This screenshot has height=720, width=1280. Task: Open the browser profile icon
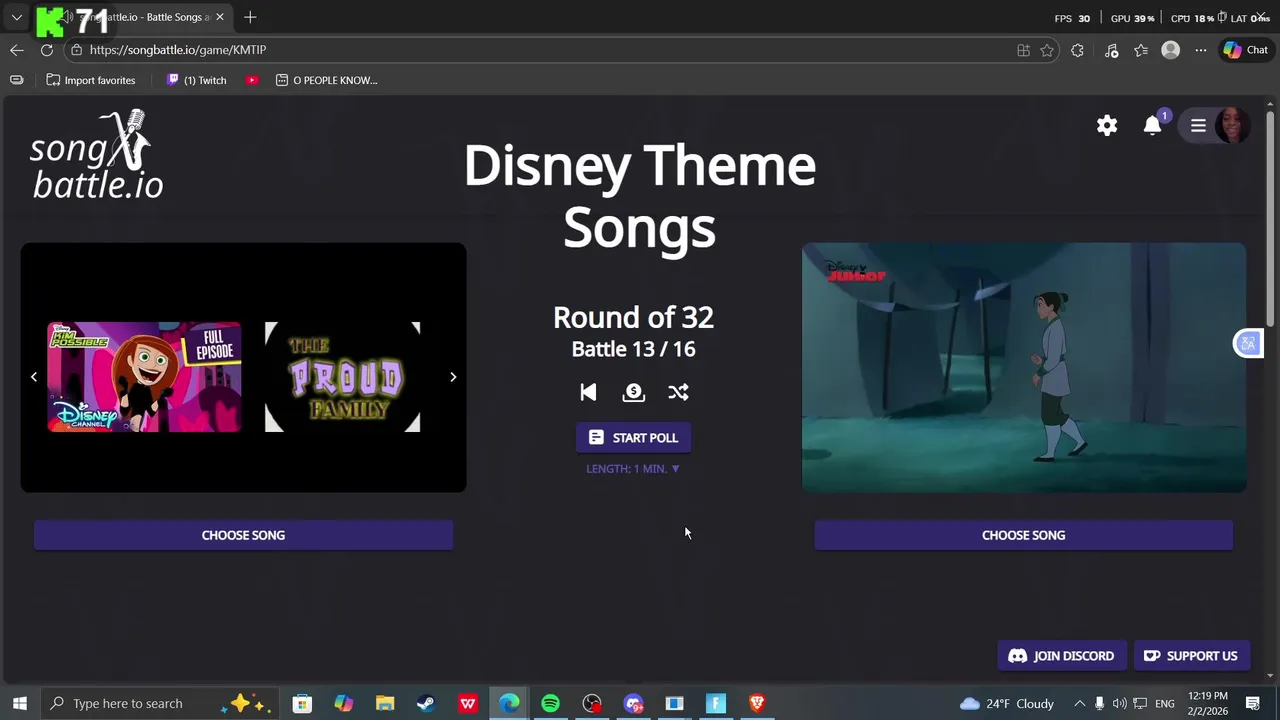[1170, 50]
